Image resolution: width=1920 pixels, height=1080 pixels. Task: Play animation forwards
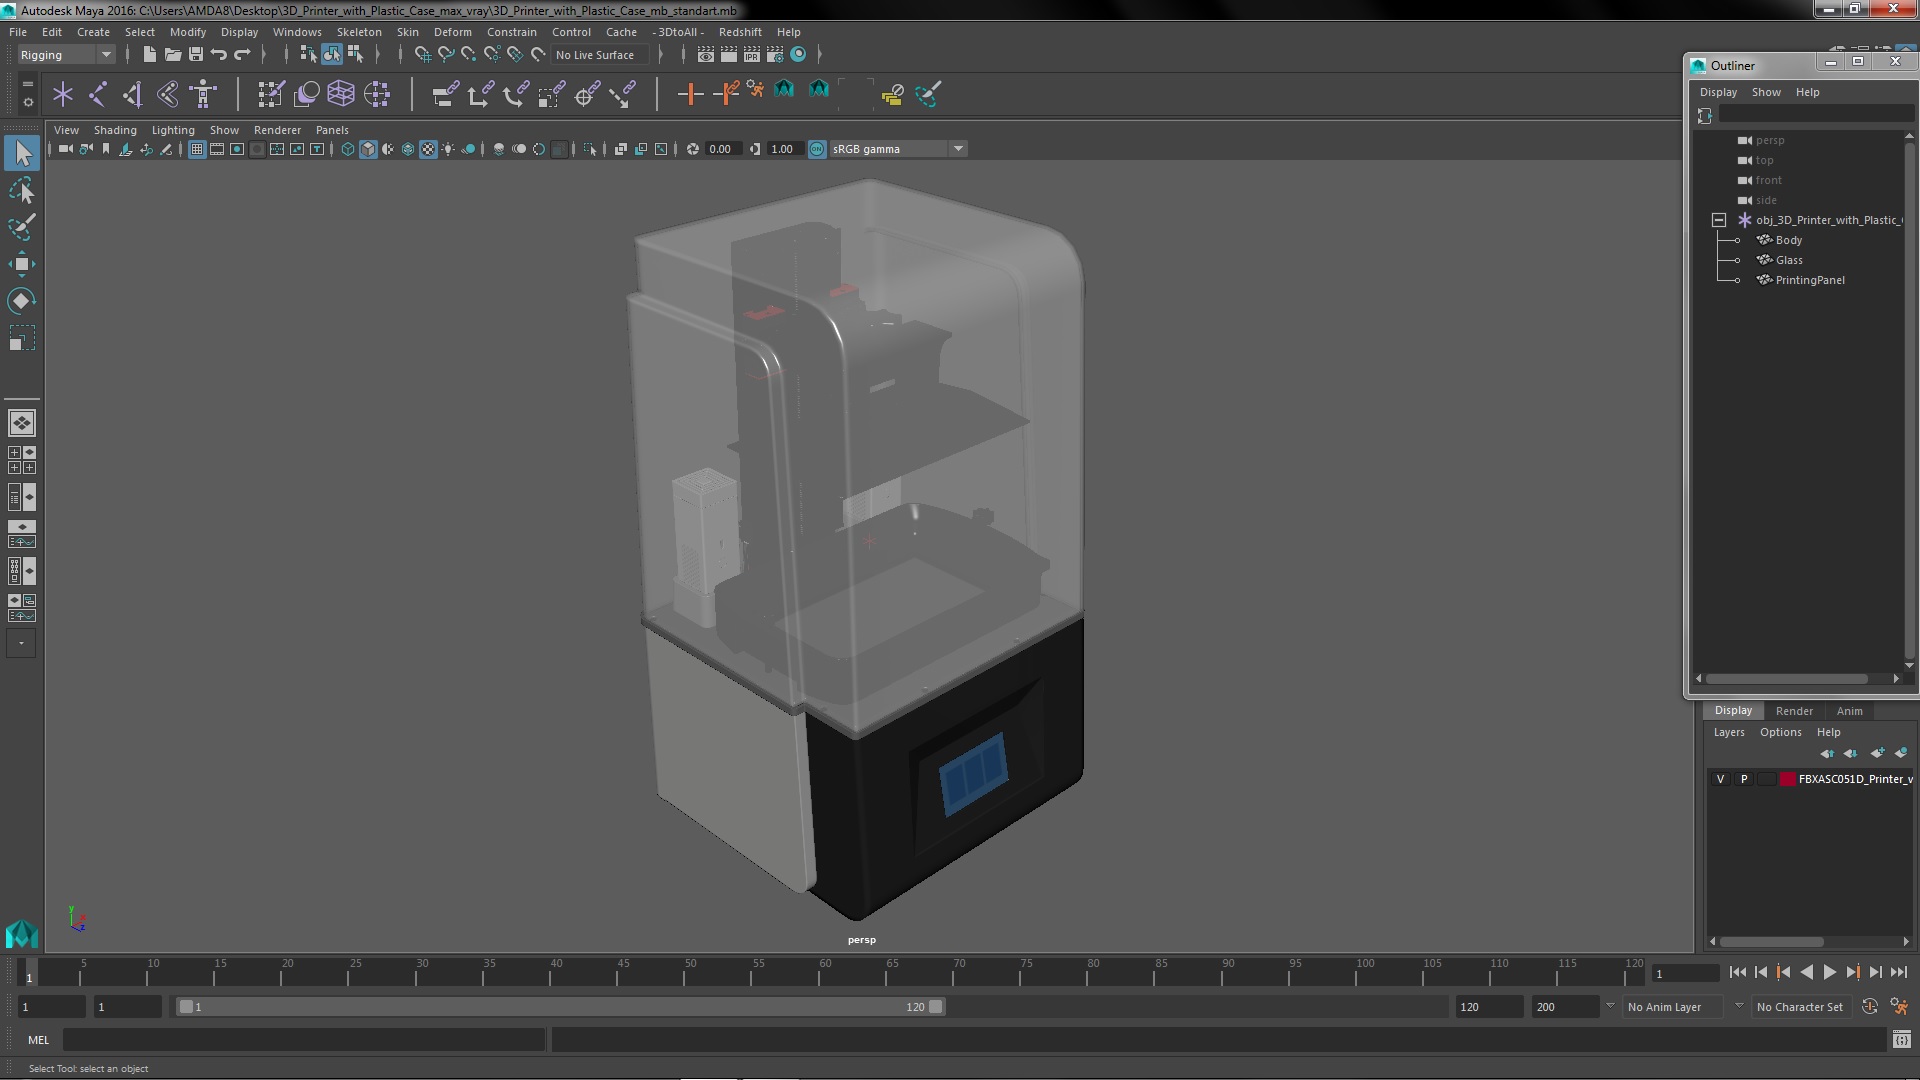point(1829,972)
